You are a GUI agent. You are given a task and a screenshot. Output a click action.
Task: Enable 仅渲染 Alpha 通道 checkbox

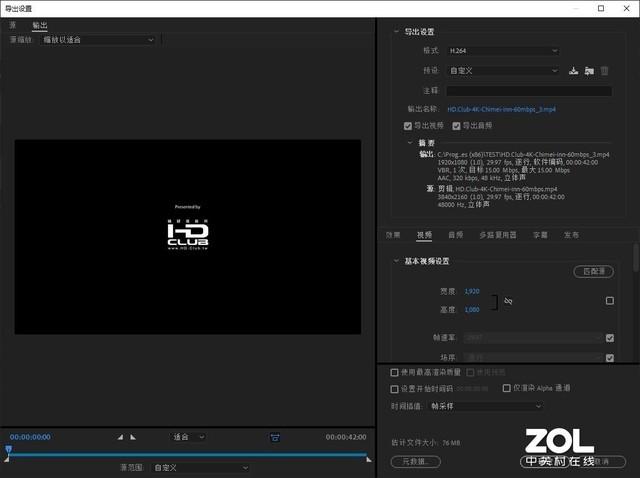pyautogui.click(x=507, y=388)
